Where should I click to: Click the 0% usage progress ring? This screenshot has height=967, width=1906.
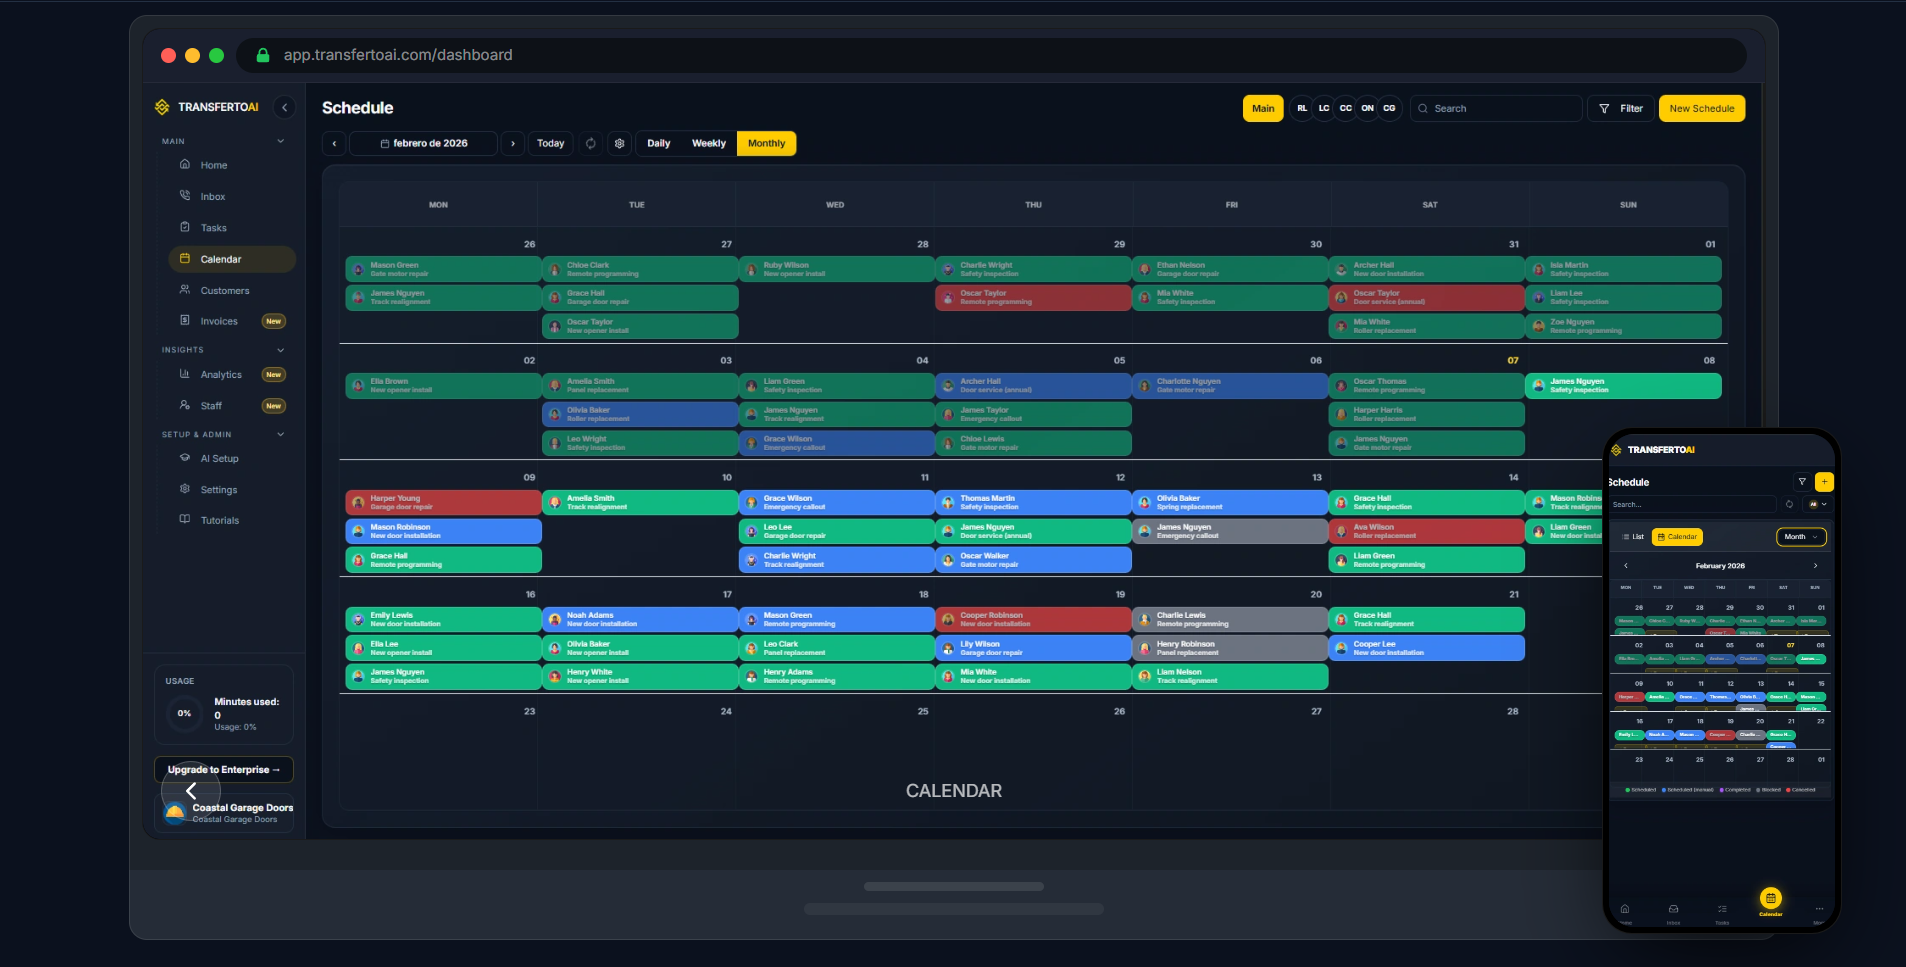pos(185,713)
